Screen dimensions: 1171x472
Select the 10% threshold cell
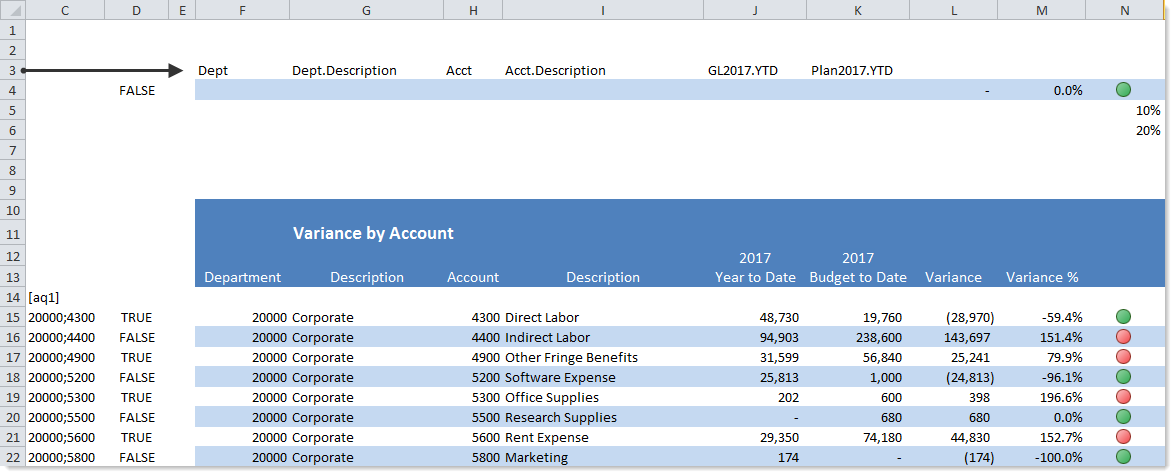[x=1147, y=111]
